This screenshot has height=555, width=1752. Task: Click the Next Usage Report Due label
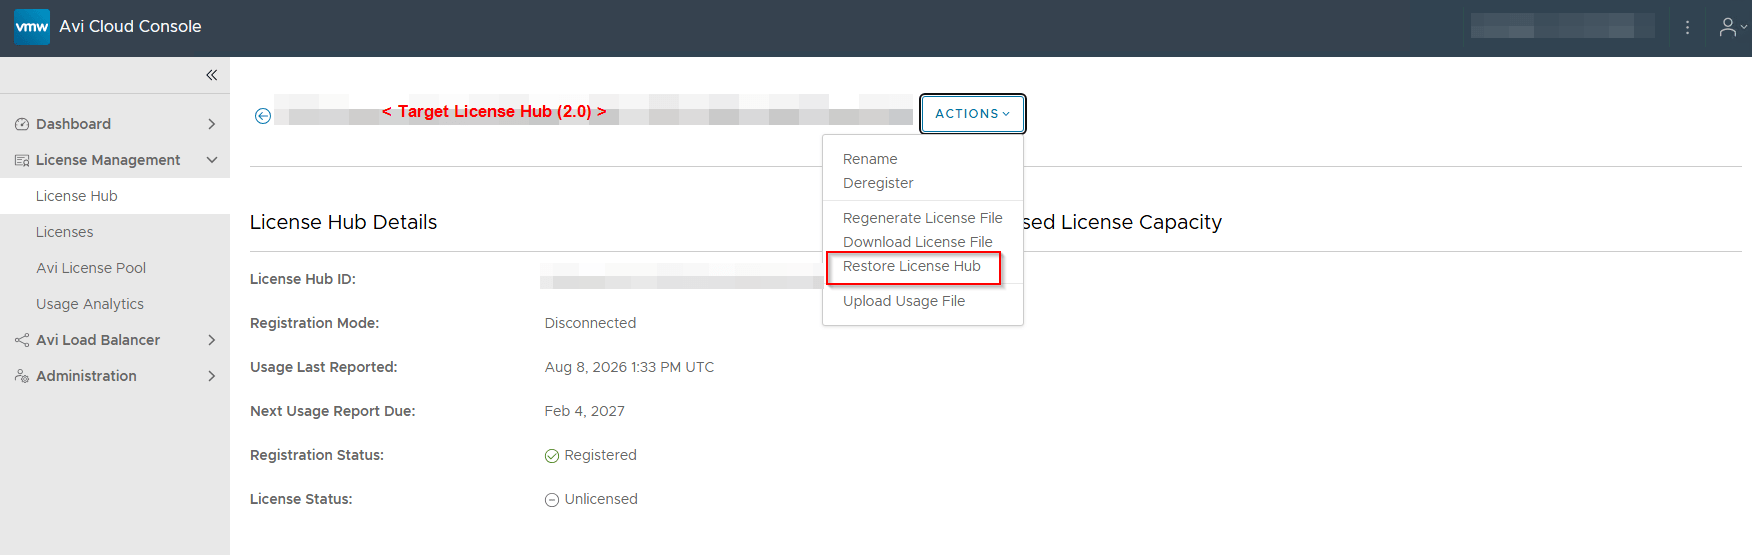pyautogui.click(x=333, y=411)
